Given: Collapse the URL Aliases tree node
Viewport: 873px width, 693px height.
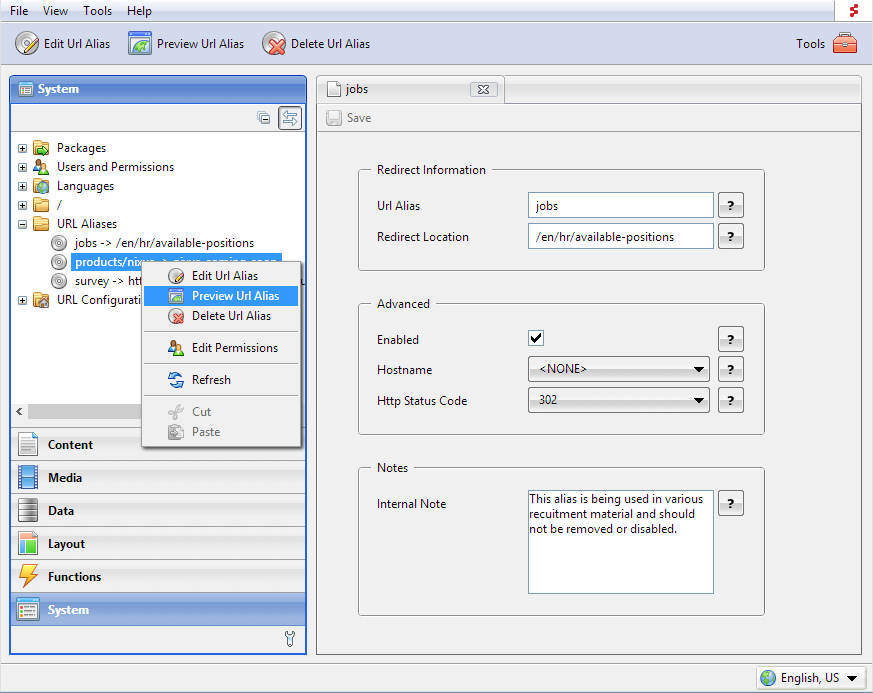Looking at the screenshot, I should tap(22, 224).
